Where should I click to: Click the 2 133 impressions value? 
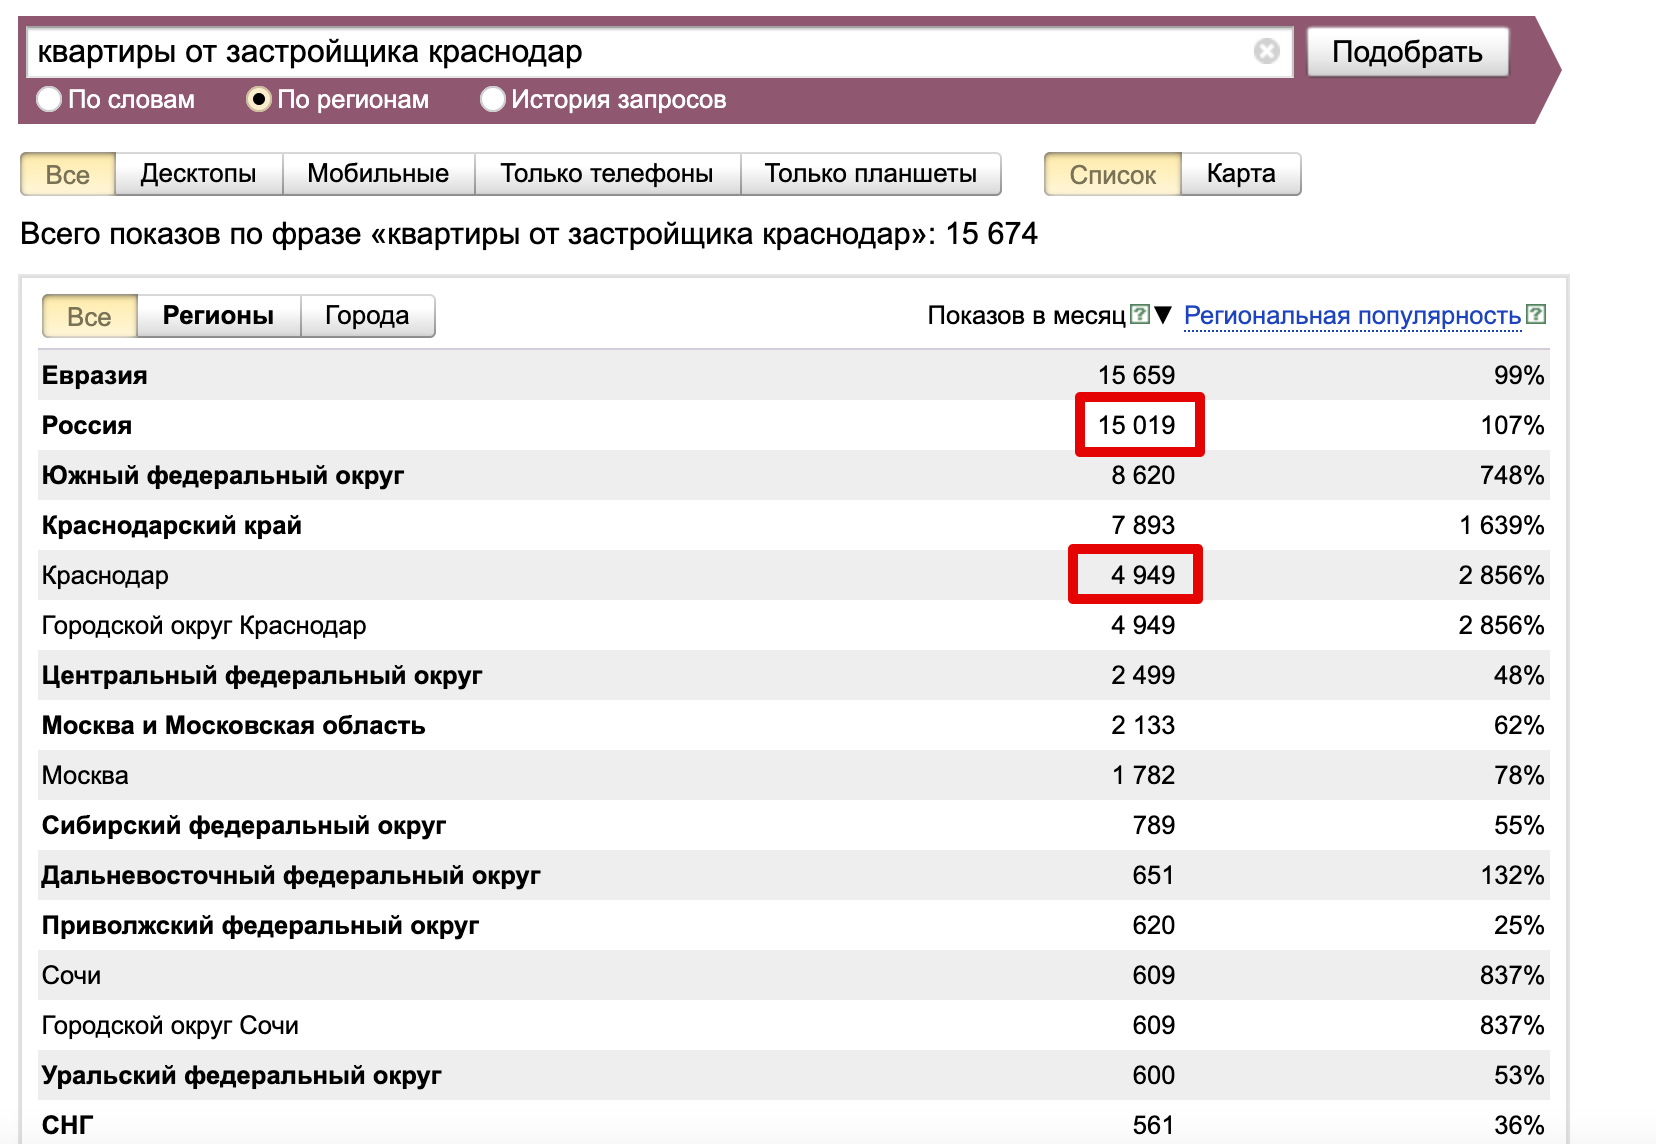[x=1143, y=725]
